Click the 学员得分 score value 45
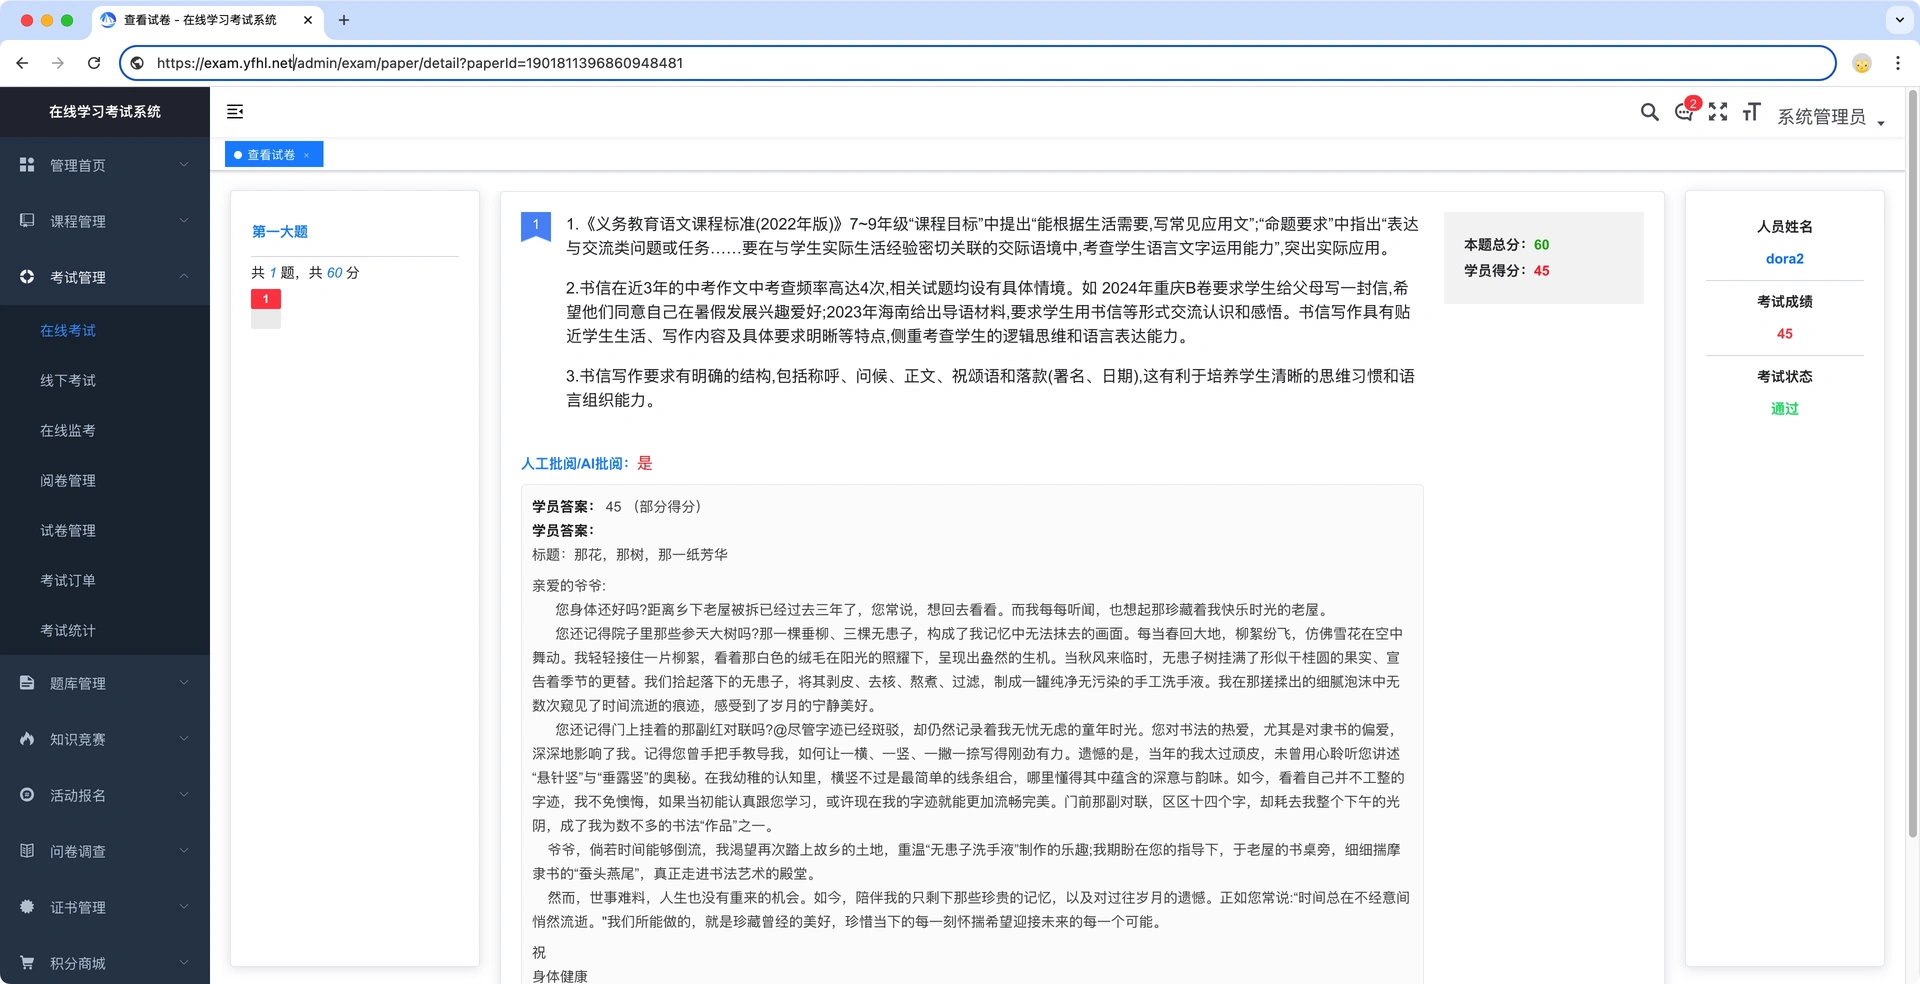1920x984 pixels. [x=1542, y=271]
